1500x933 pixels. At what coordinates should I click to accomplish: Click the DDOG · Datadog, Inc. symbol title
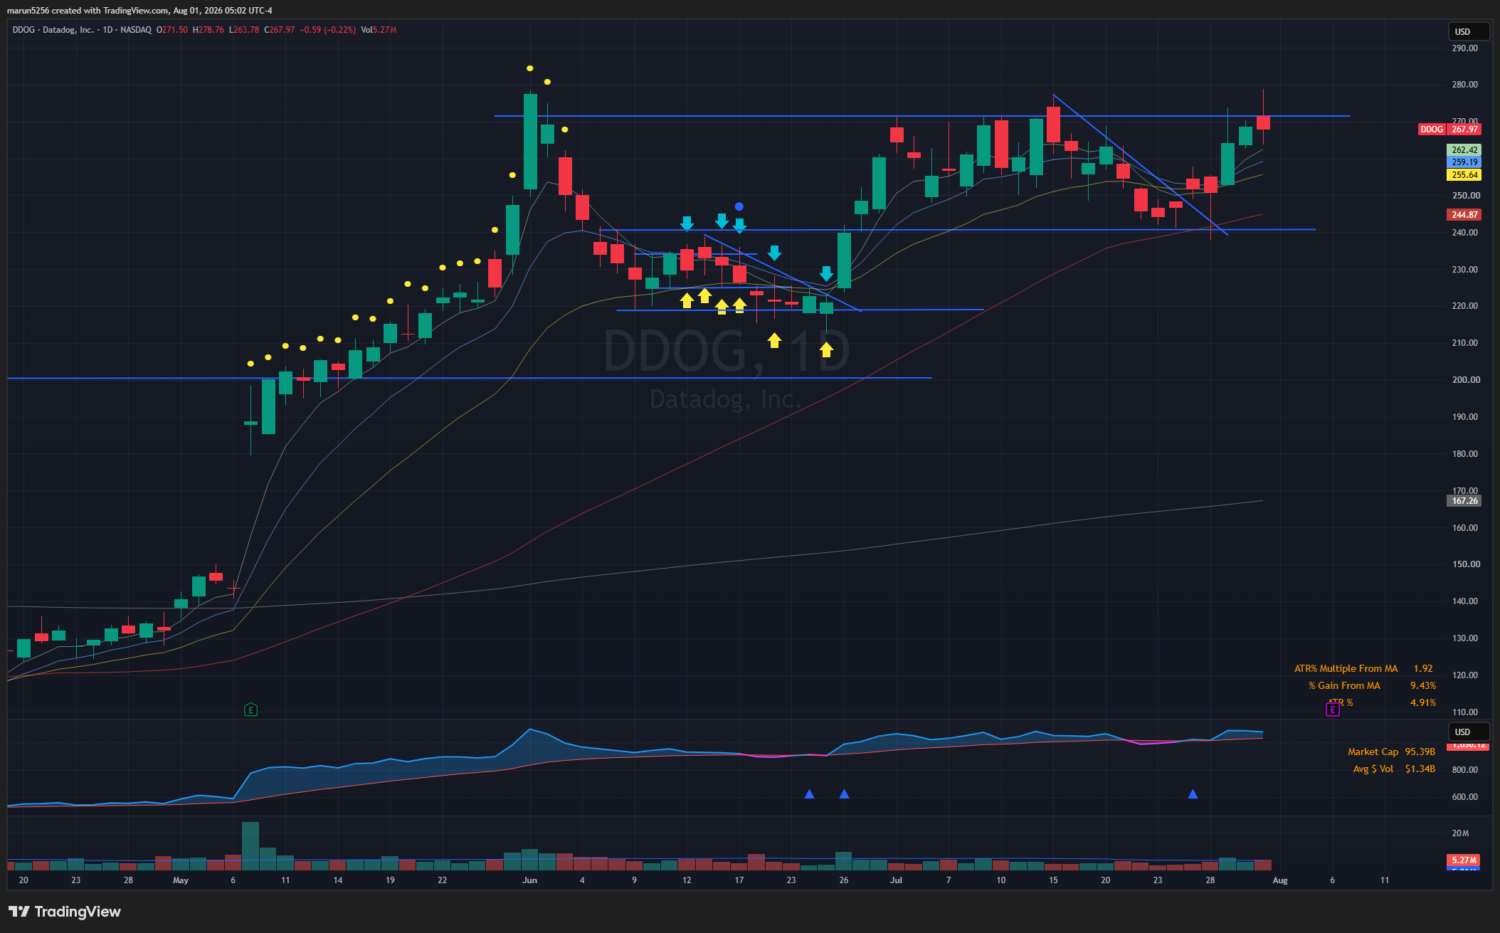(x=53, y=30)
